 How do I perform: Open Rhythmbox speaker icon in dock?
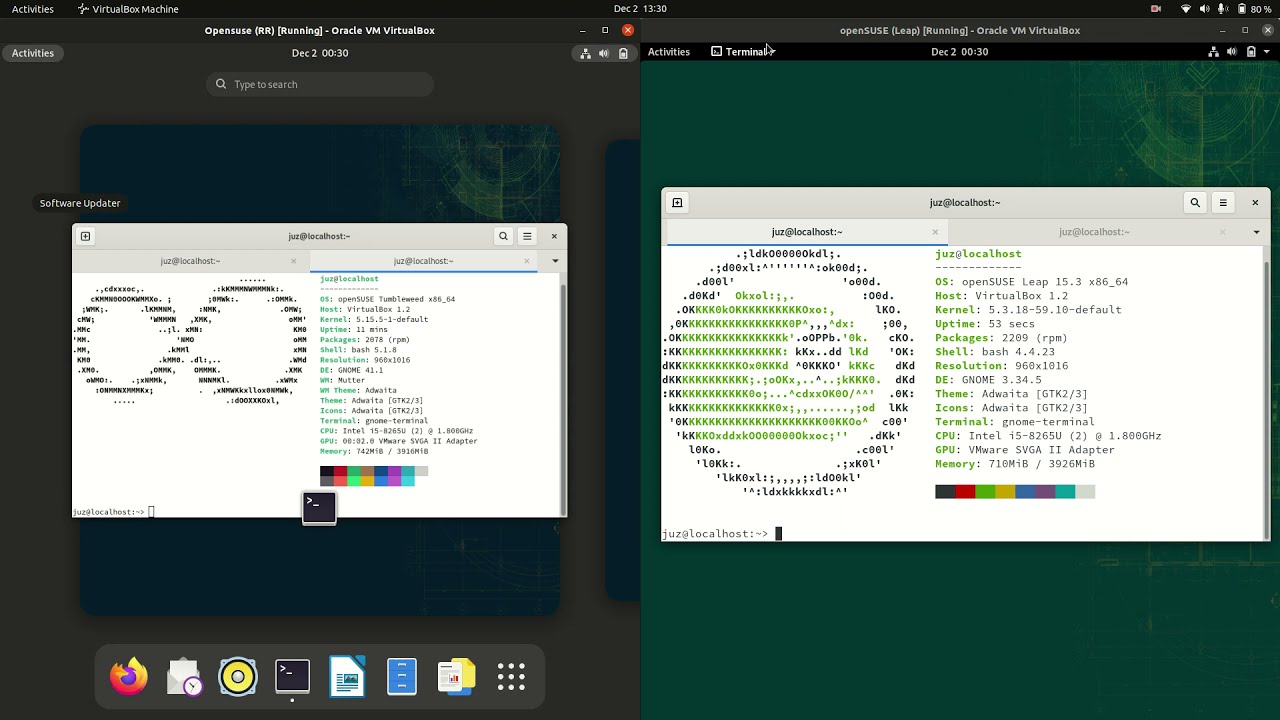[238, 677]
